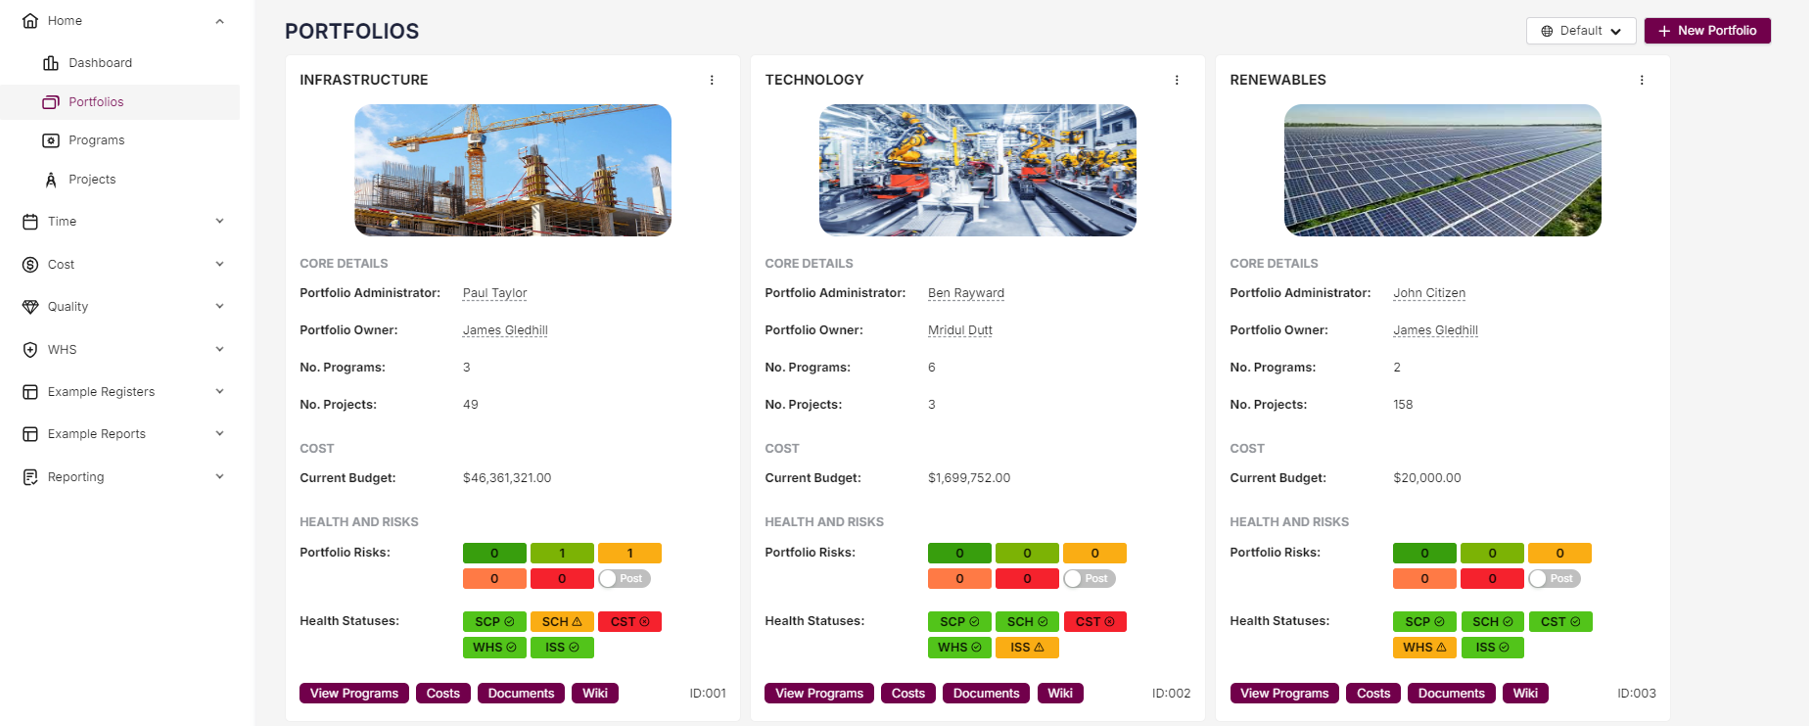Click View Programs on Technology card
The width and height of the screenshot is (1809, 726).
[819, 694]
